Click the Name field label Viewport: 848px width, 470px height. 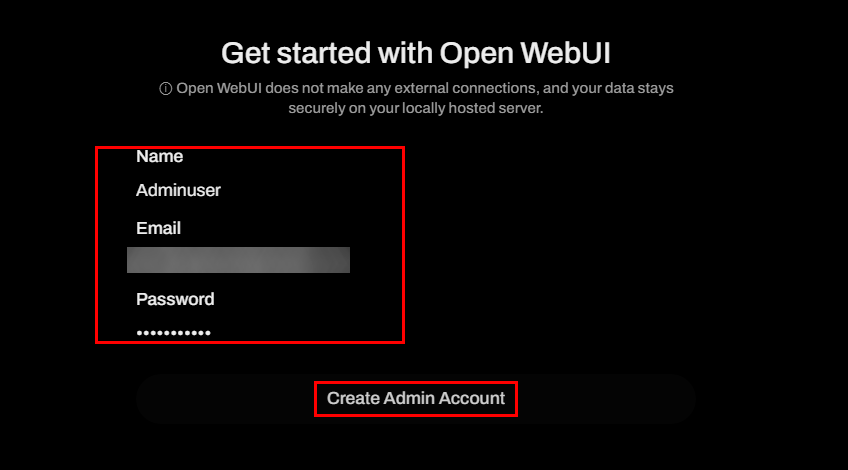[x=159, y=156]
